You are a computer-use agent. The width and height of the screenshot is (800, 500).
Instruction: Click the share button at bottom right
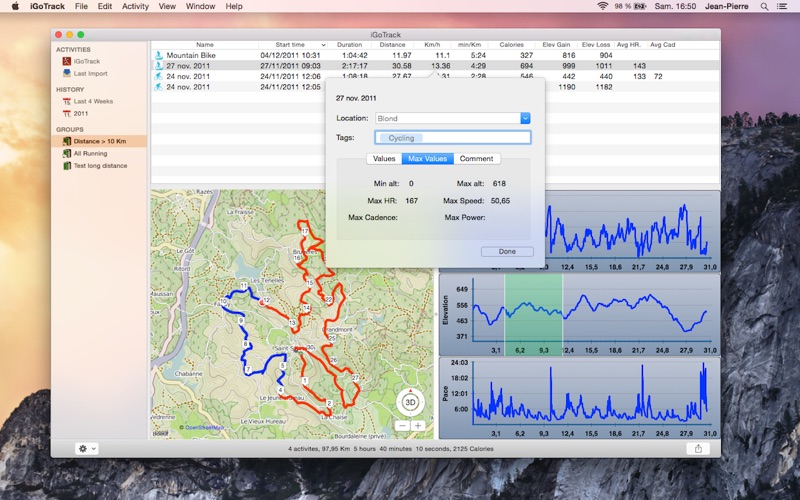(697, 448)
